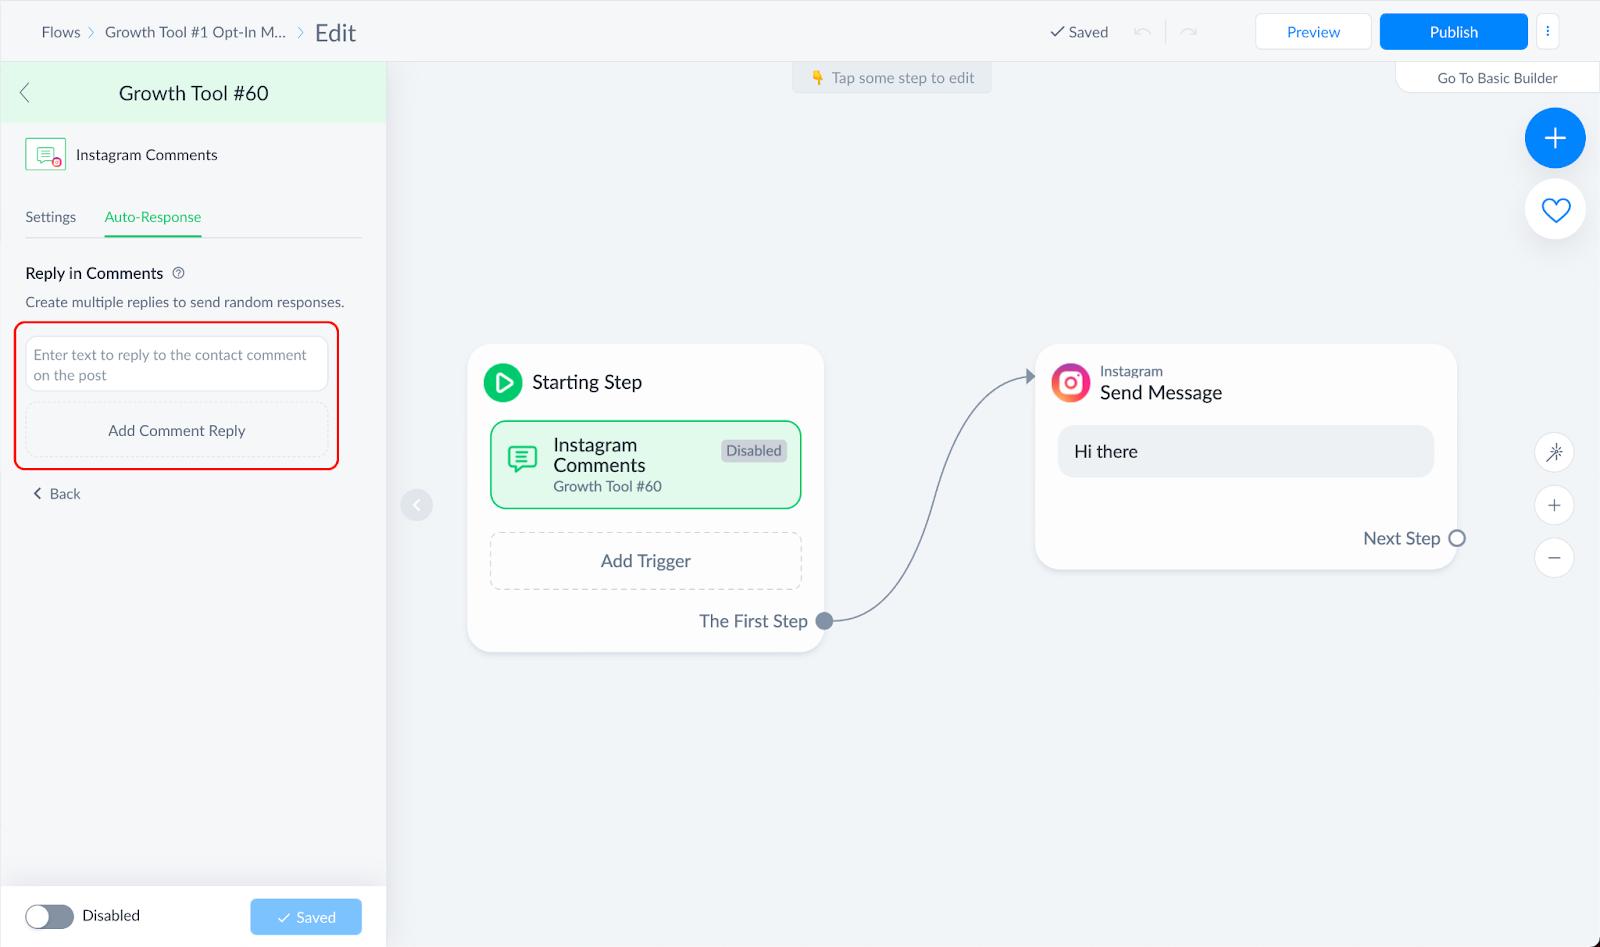Screen dimensions: 1600x947
Task: Click the Publish button
Action: [x=1453, y=32]
